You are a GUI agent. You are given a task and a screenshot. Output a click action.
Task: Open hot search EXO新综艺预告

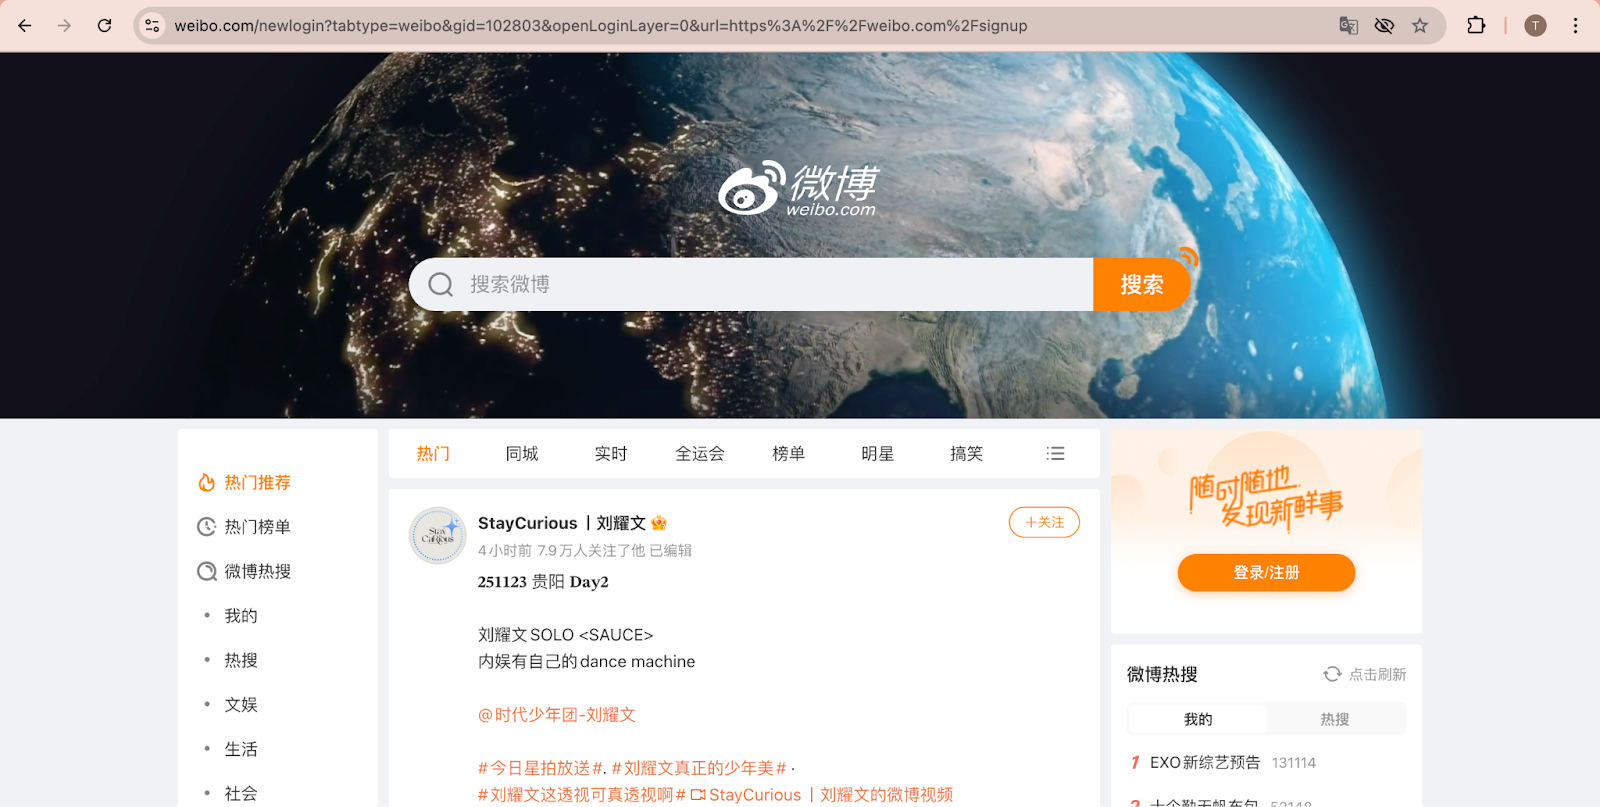(1205, 762)
